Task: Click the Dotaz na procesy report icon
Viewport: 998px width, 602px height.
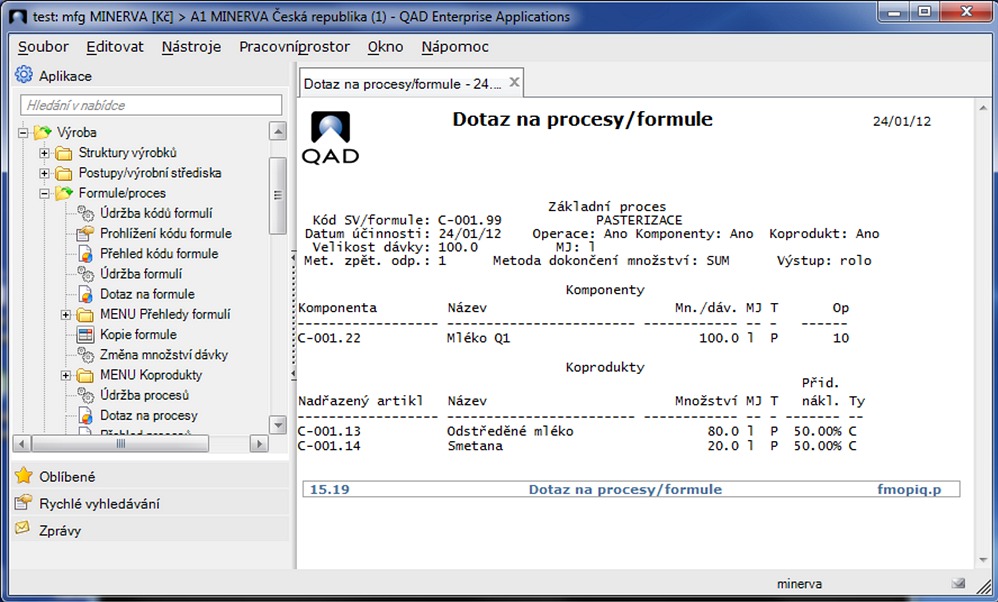Action: click(x=85, y=416)
